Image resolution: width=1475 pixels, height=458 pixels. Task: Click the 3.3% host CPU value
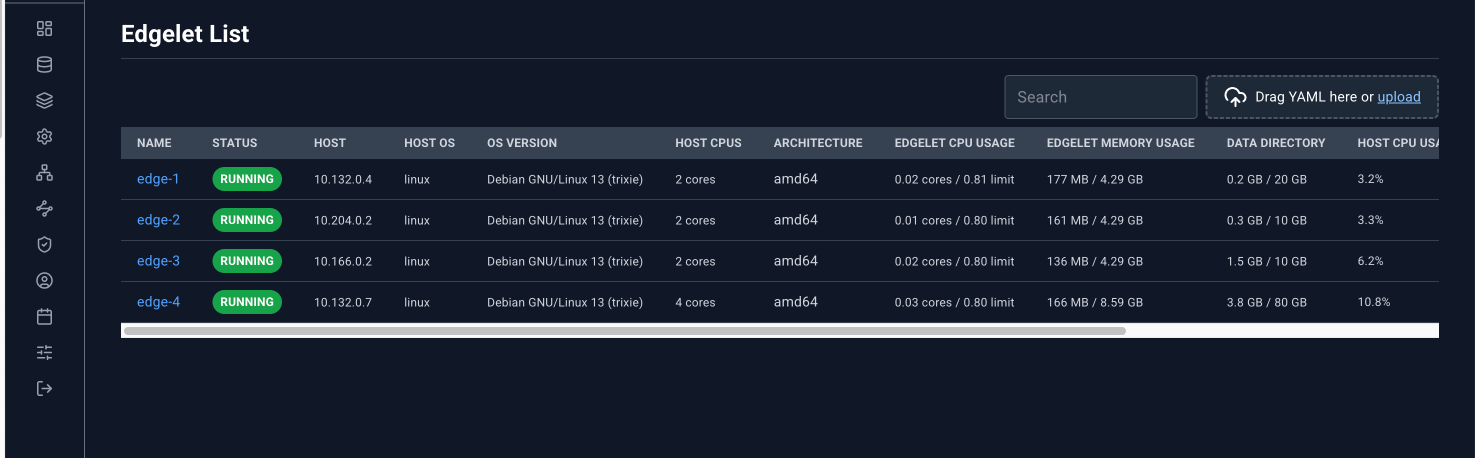[x=1370, y=220]
